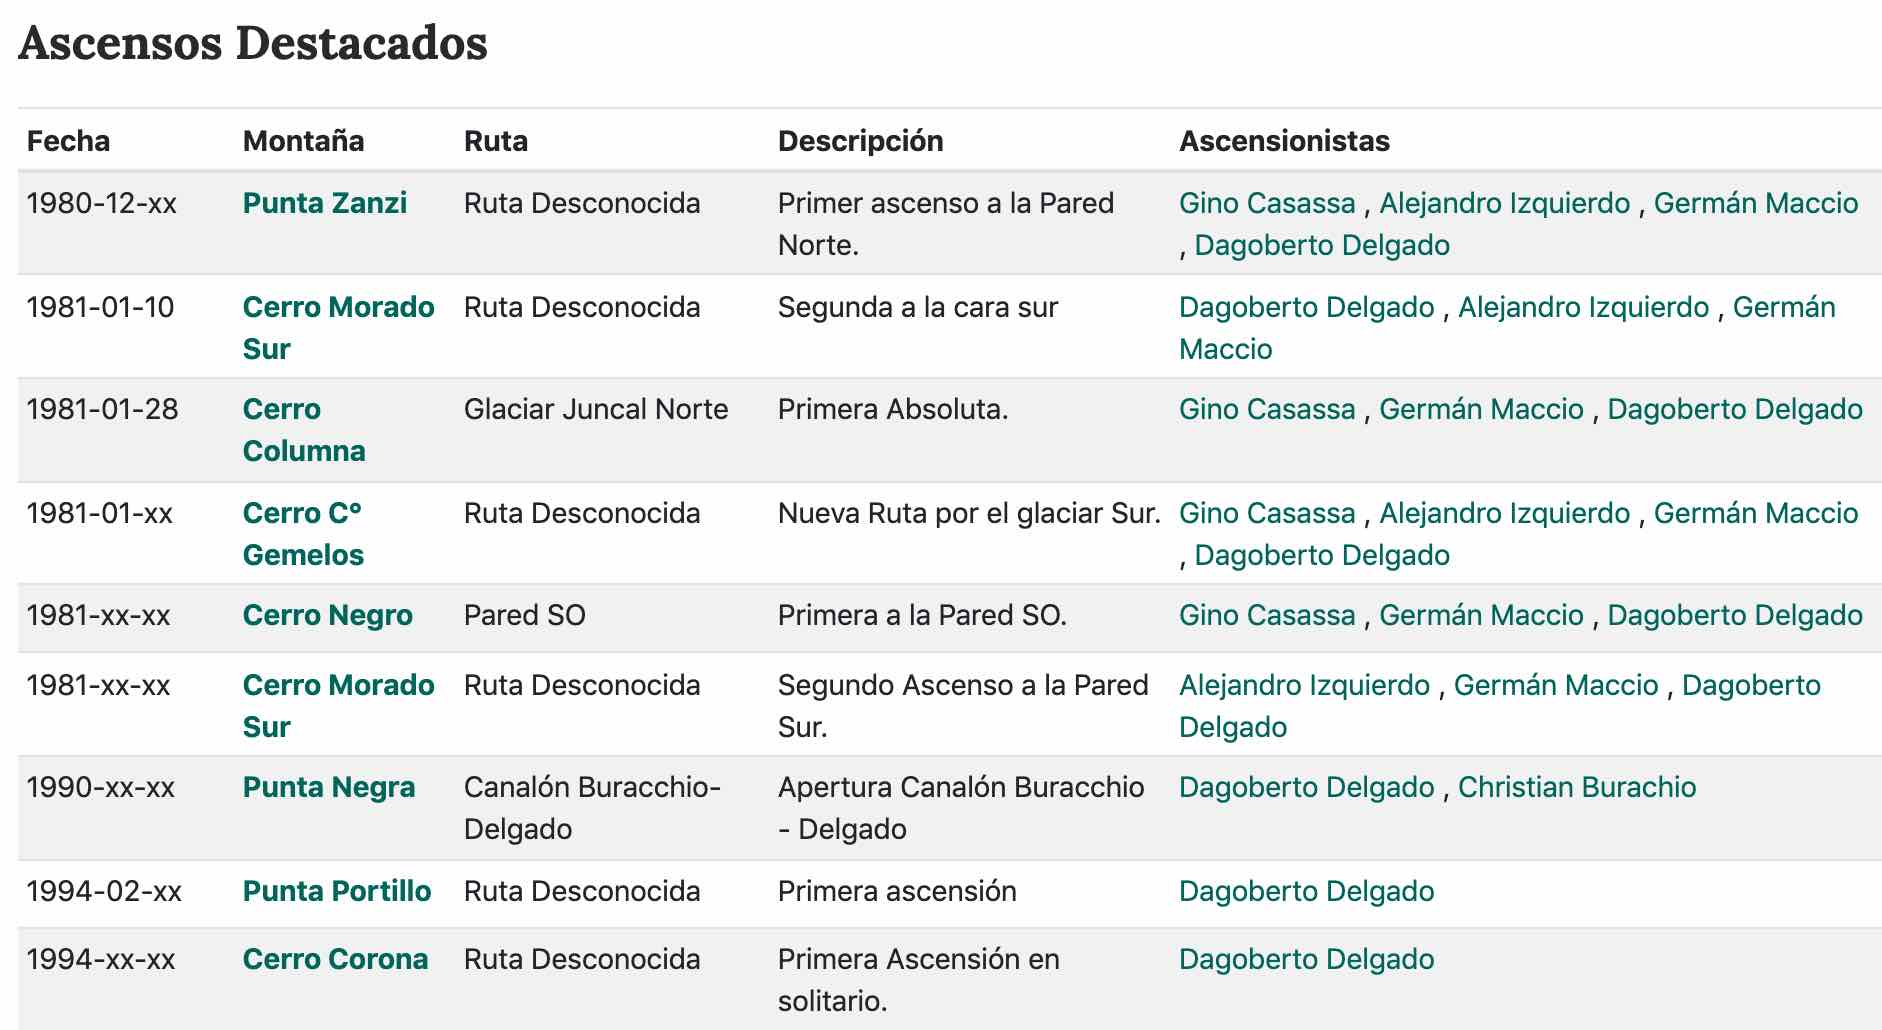Click the Fecha column header
The height and width of the screenshot is (1030, 1882).
point(68,141)
